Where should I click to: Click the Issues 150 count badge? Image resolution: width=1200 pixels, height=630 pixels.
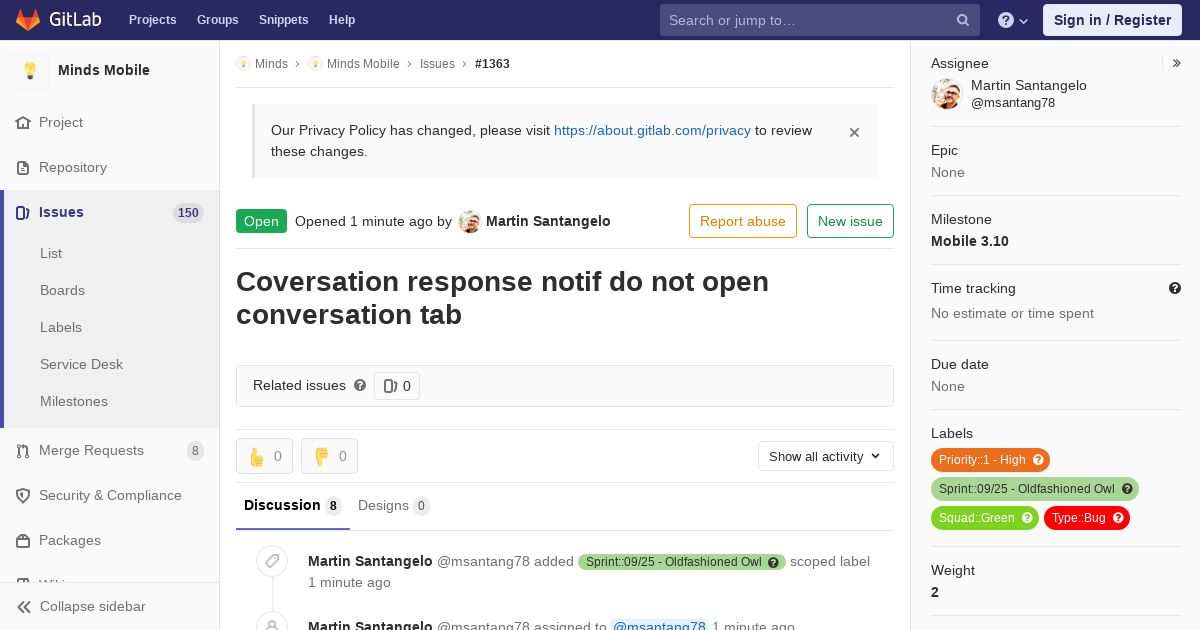click(188, 212)
